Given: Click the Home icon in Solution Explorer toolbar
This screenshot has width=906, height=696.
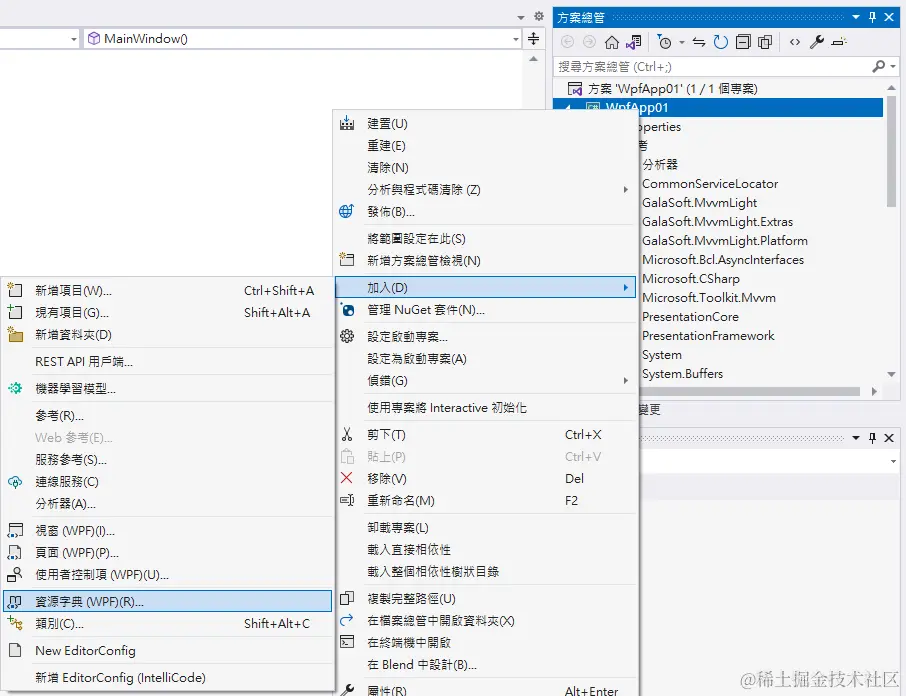Looking at the screenshot, I should tap(612, 41).
